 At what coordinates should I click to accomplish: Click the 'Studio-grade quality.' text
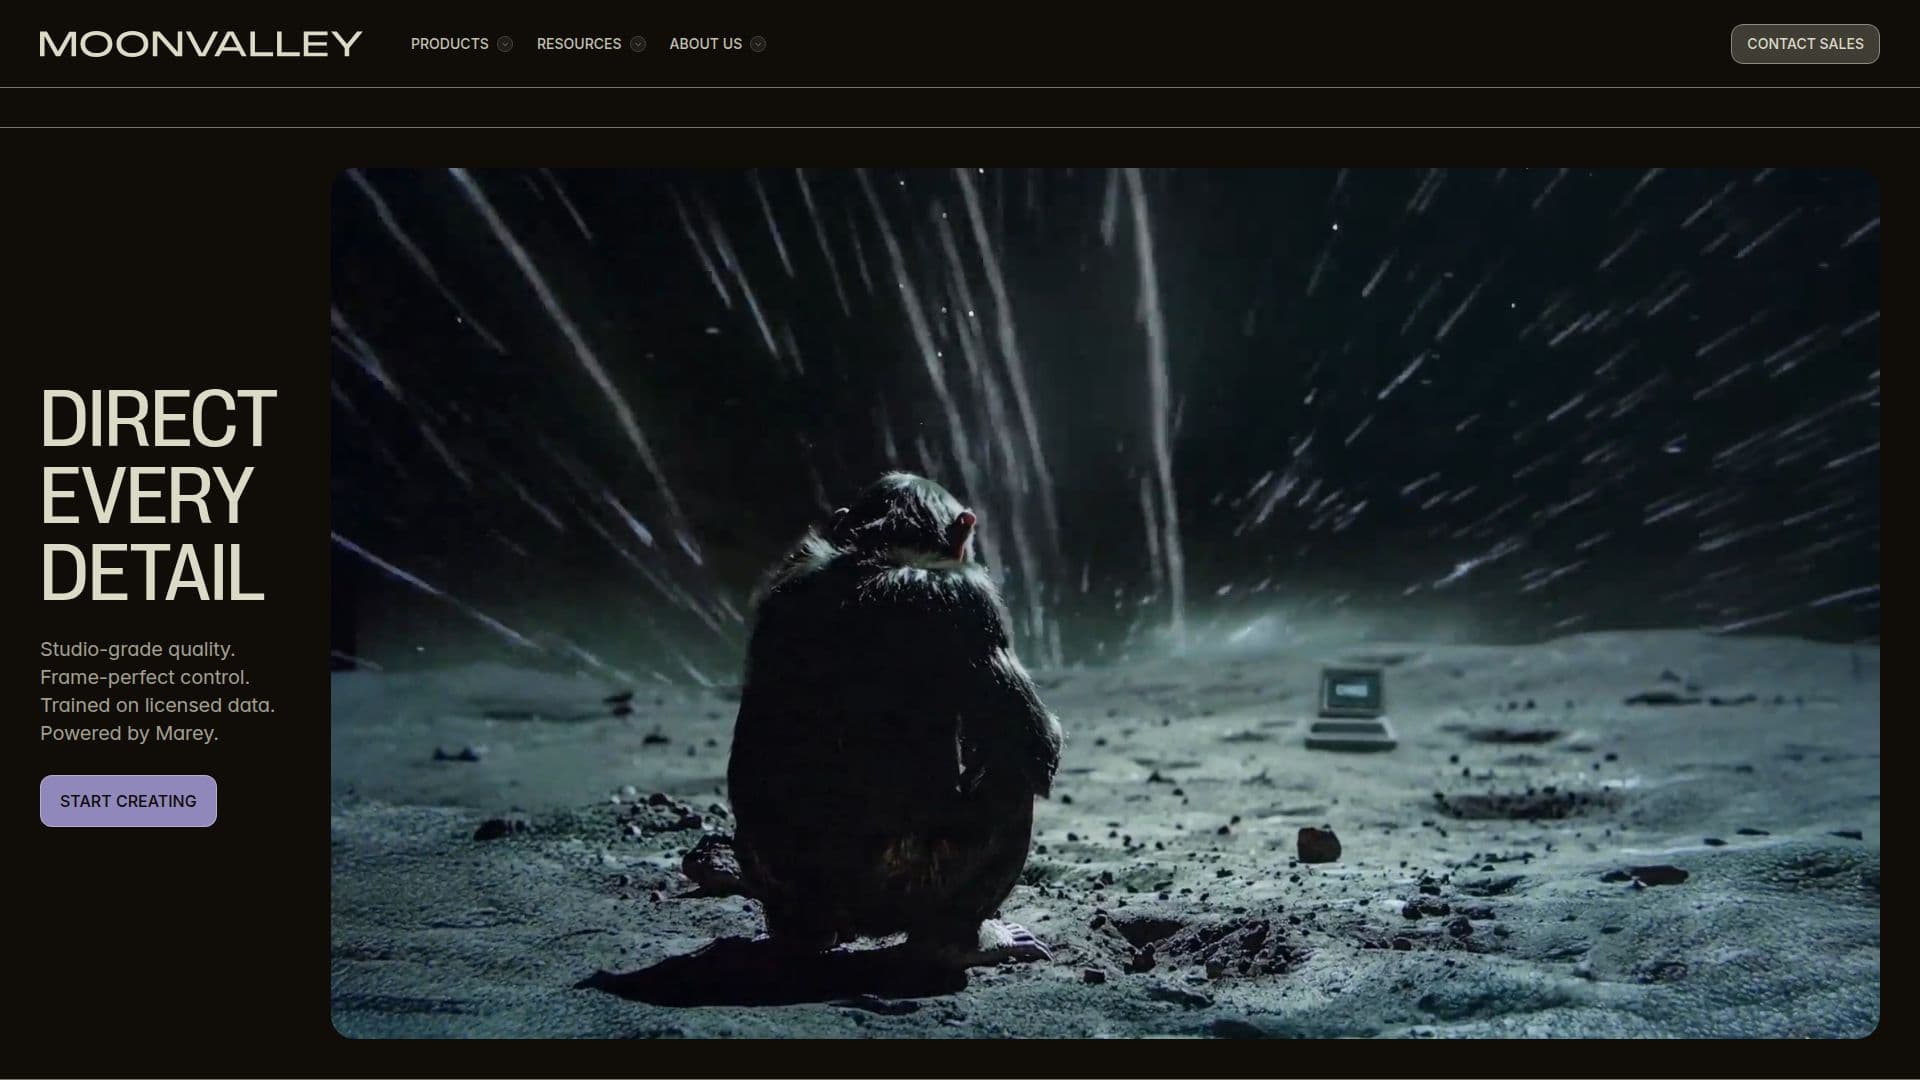(x=137, y=649)
